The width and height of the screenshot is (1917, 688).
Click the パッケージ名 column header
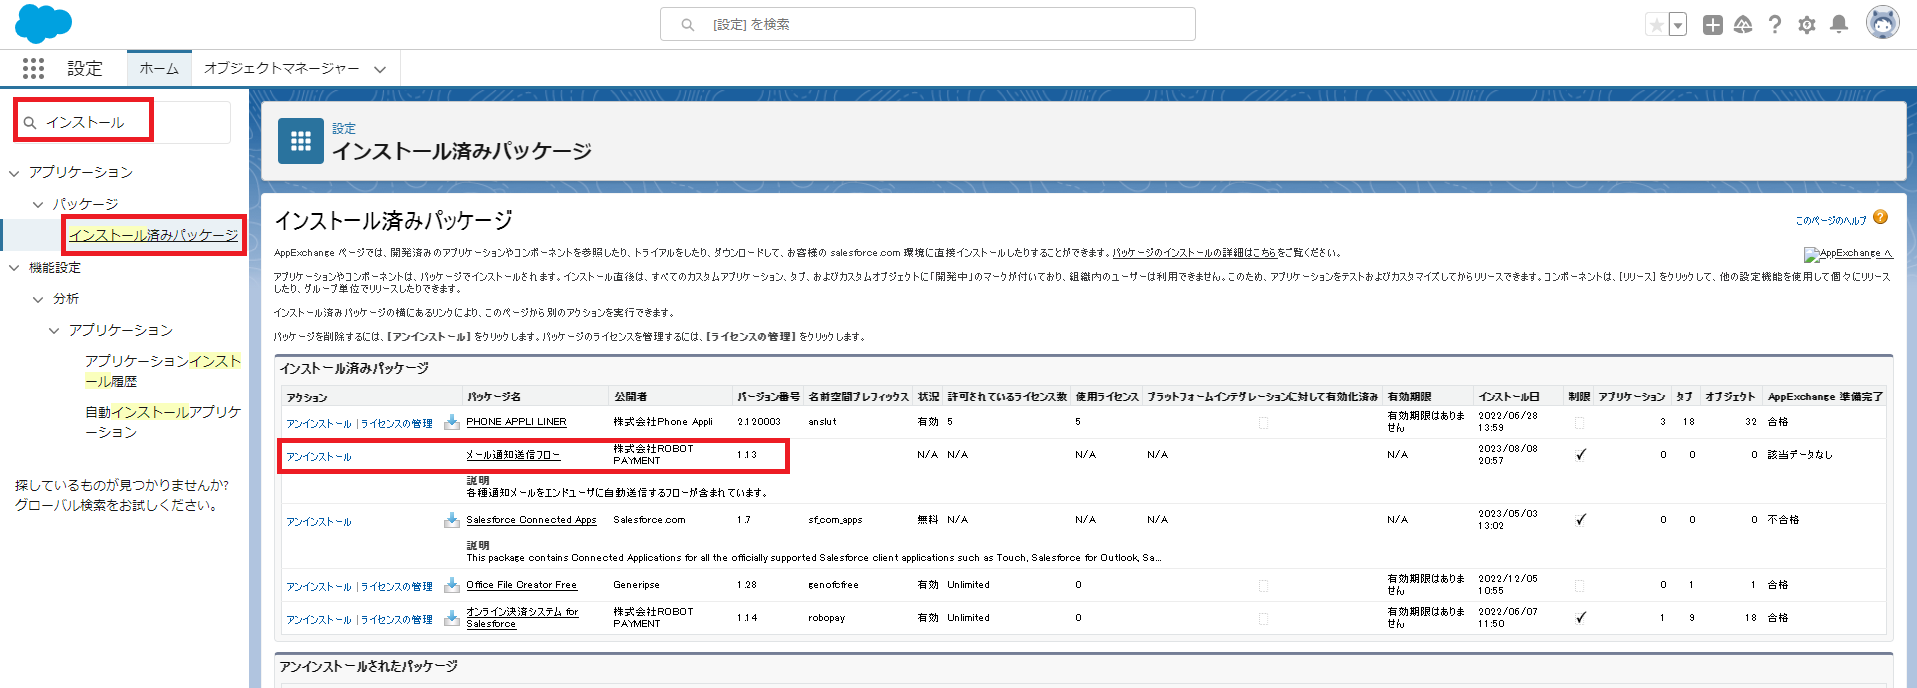[x=493, y=397]
